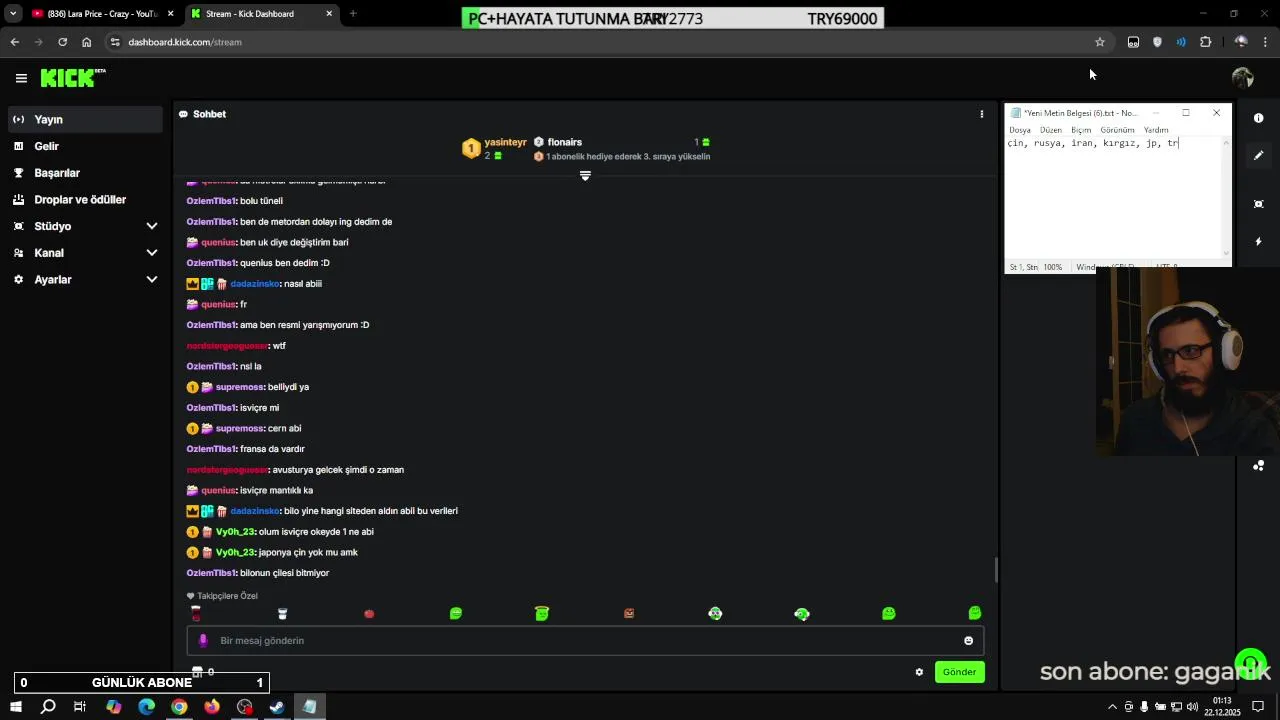Open Firefox from taskbar

pos(212,707)
